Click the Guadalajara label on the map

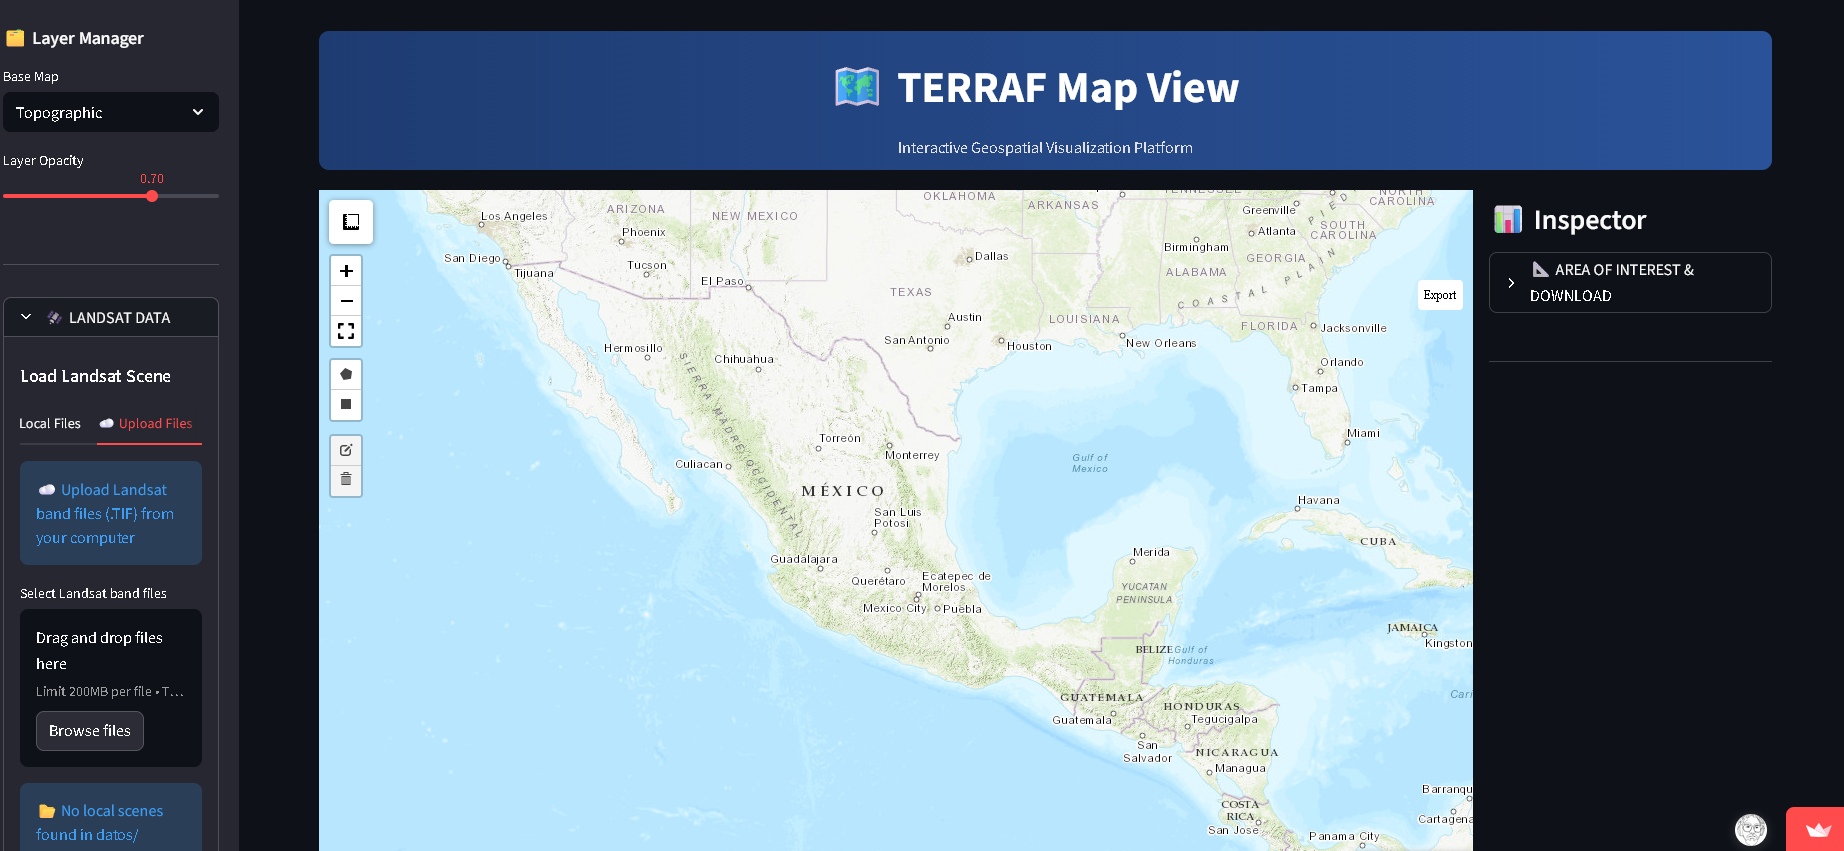tap(804, 559)
